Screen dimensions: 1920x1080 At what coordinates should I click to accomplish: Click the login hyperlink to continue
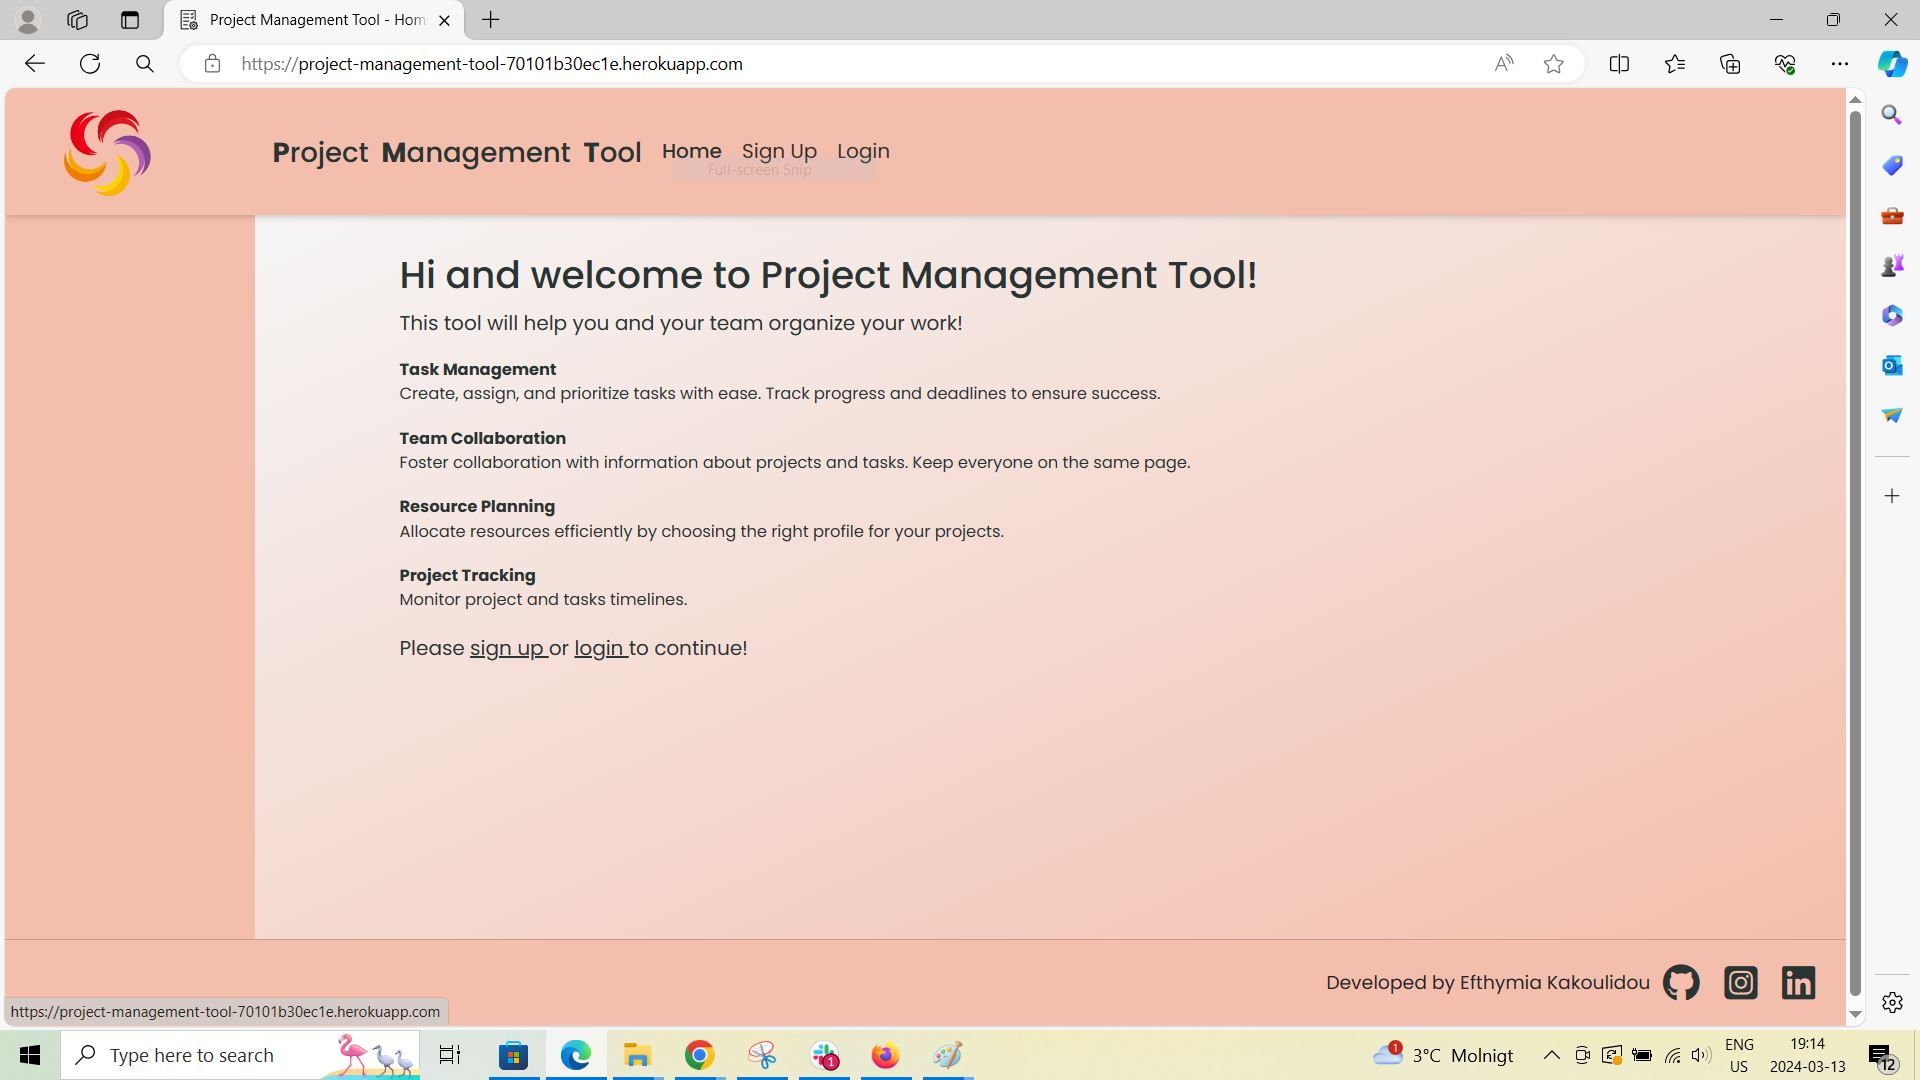(x=598, y=648)
